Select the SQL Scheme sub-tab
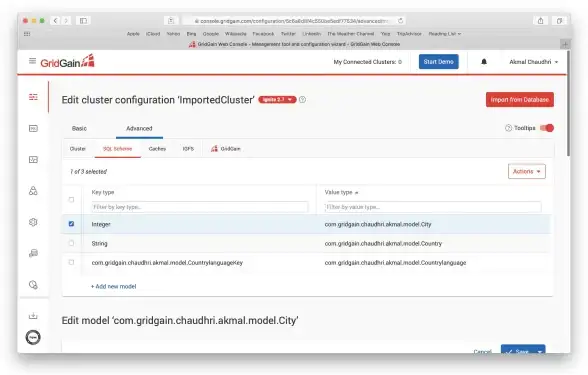Image resolution: width=588 pixels, height=375 pixels. tap(117, 149)
